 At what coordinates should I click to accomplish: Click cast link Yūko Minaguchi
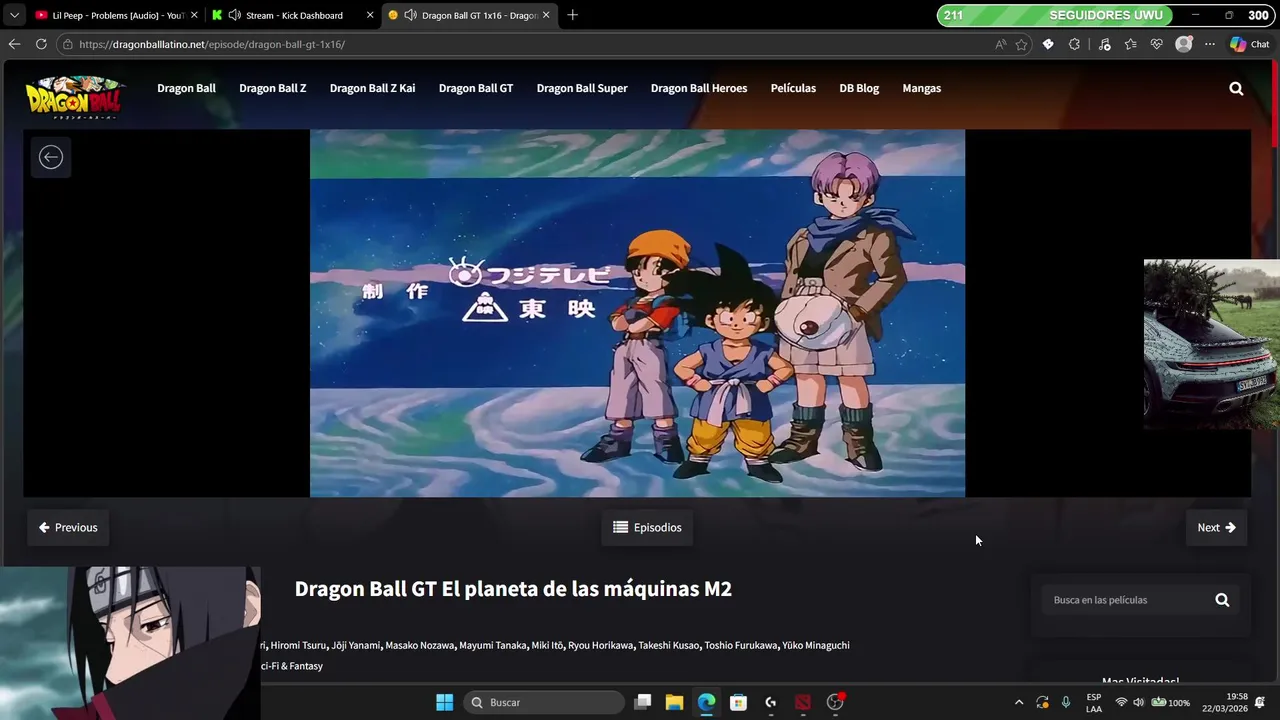[x=816, y=645]
